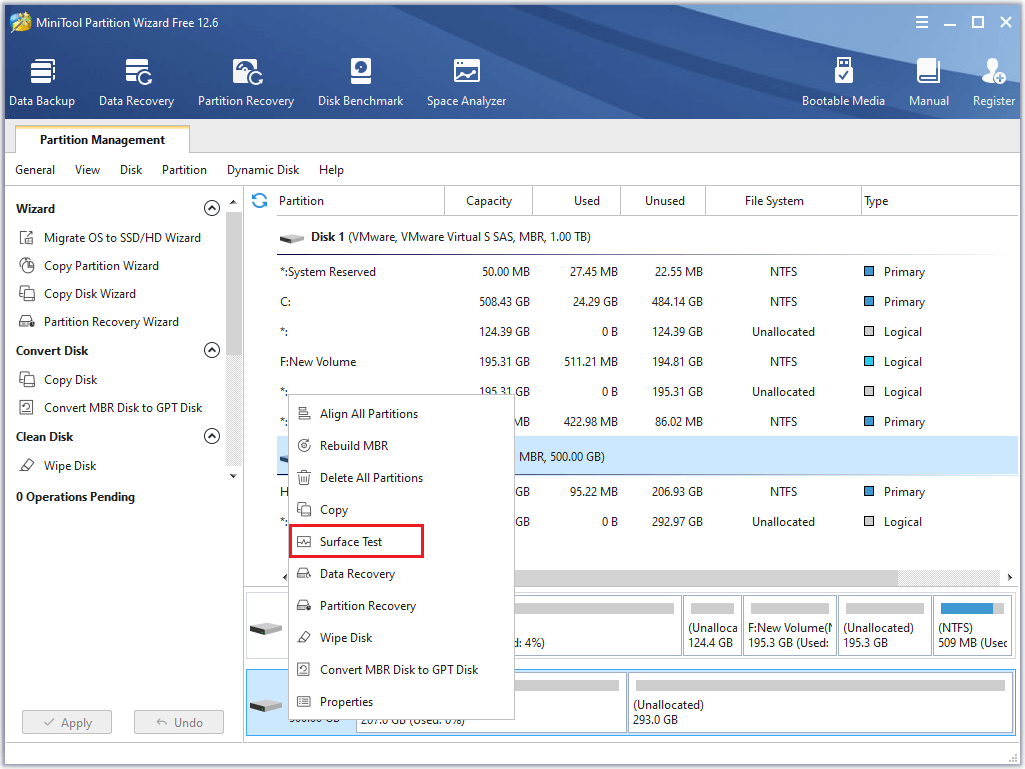This screenshot has height=769, width=1025.
Task: Collapse the Convert Disk section
Action: [211, 351]
